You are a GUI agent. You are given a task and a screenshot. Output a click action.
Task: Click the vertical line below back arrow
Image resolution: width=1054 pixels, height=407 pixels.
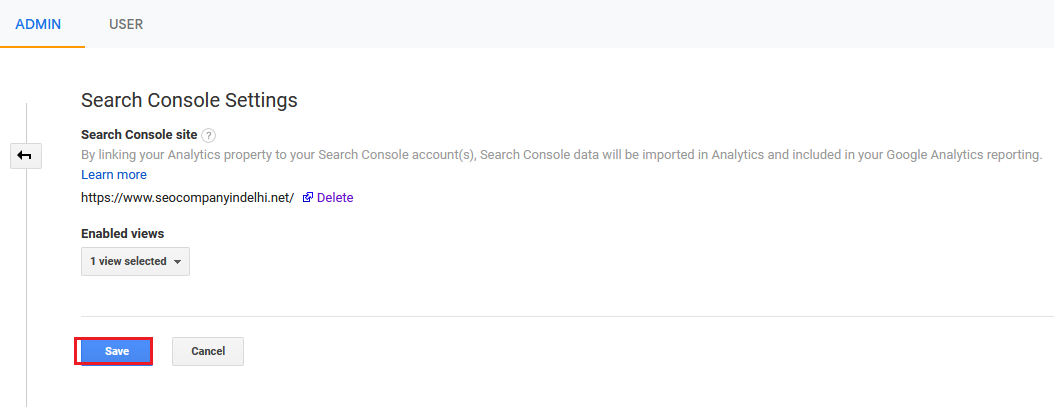pyautogui.click(x=26, y=280)
